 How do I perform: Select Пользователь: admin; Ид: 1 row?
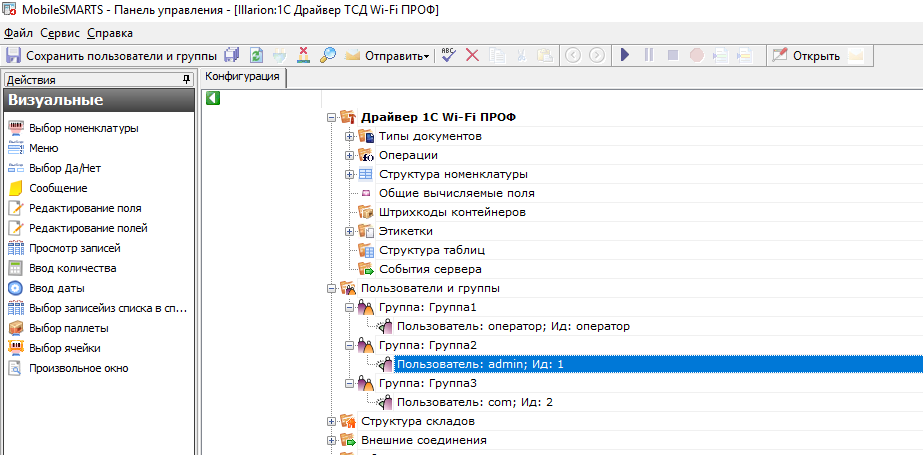[x=659, y=364]
